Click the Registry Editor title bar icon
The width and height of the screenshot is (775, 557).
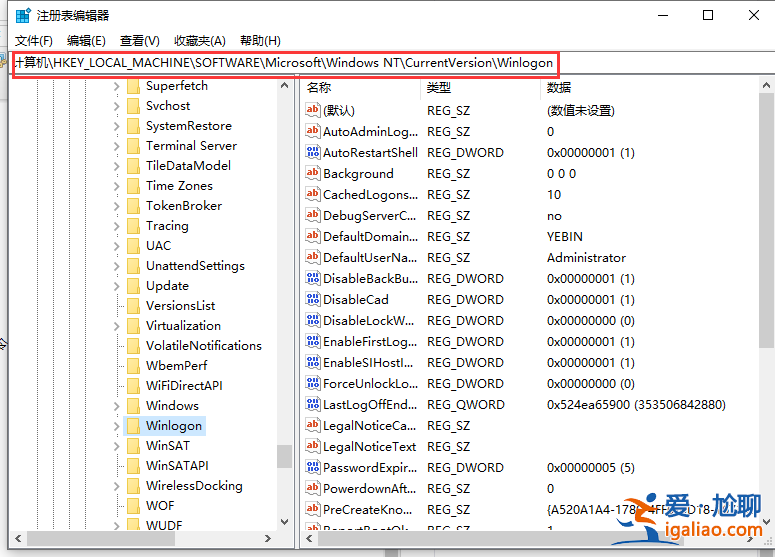pos(23,15)
